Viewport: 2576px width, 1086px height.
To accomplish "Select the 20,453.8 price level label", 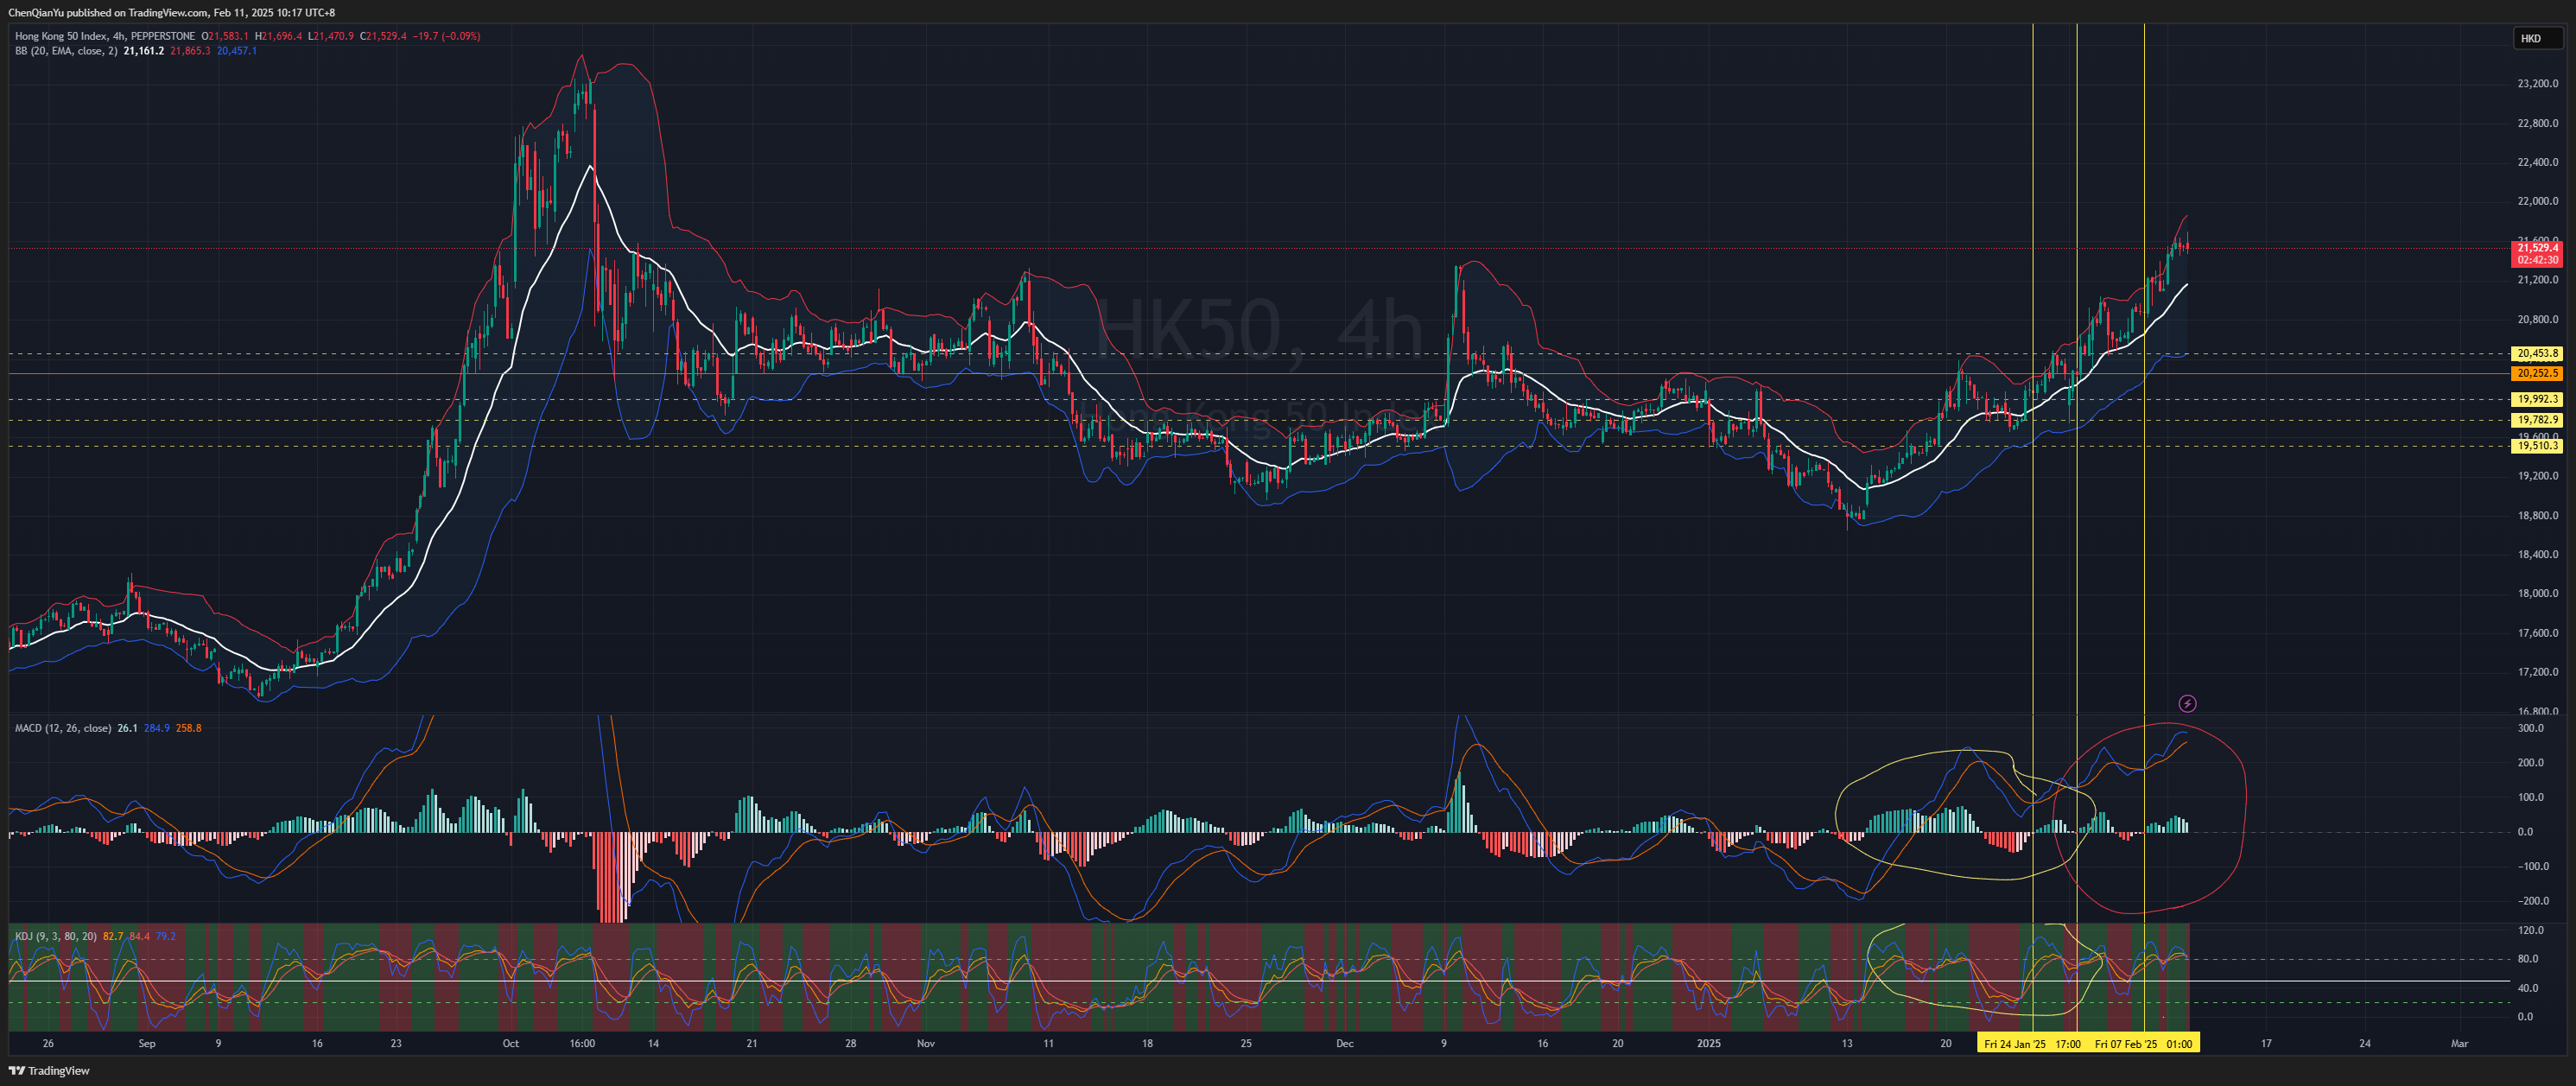I will point(2538,353).
